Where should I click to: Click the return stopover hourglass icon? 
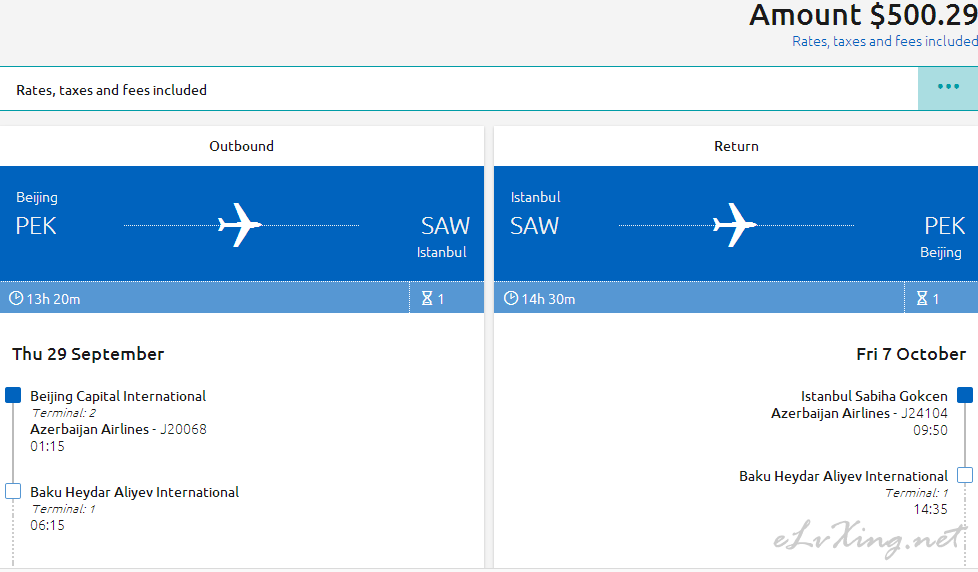pyautogui.click(x=922, y=298)
